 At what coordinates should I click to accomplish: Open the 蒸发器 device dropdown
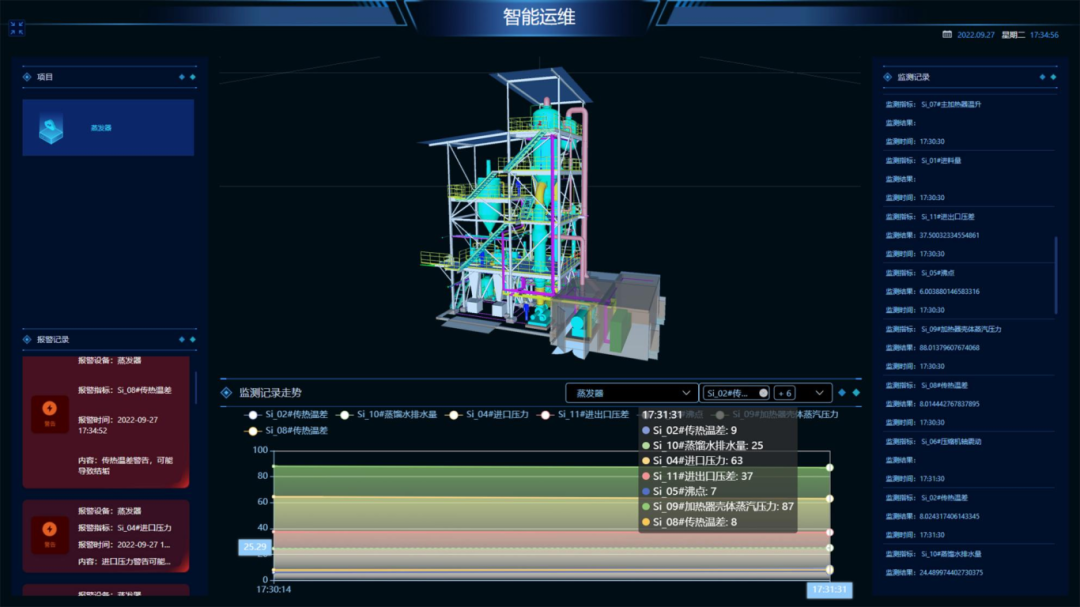point(630,393)
